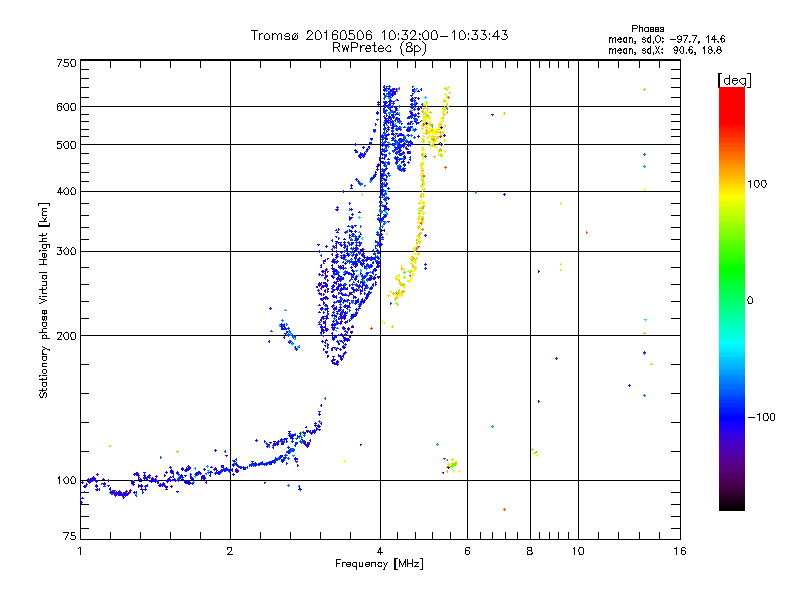This screenshot has height=600, width=800.
Task: Click the '[deg]' colorbar unit label
Action: coord(734,80)
